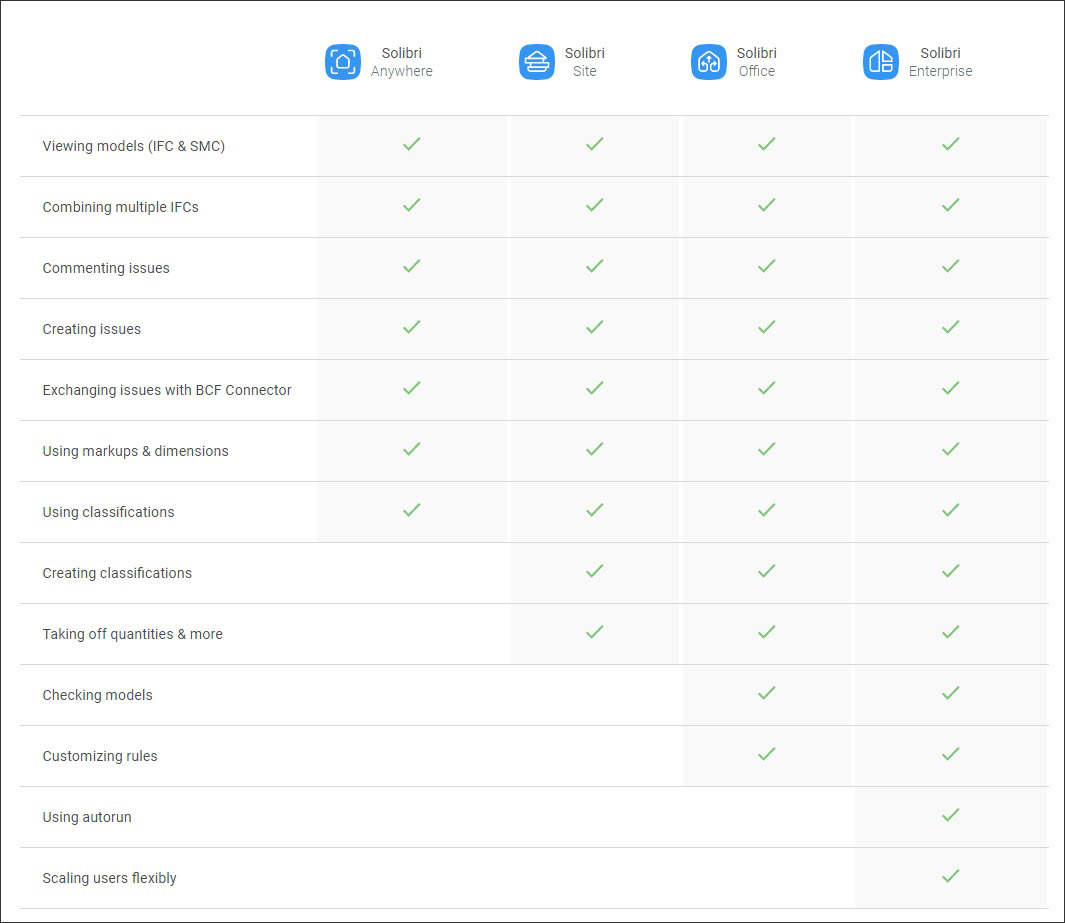The height and width of the screenshot is (923, 1065).
Task: Select 'Exchanging issues with BCF Connector' label
Action: coord(167,390)
